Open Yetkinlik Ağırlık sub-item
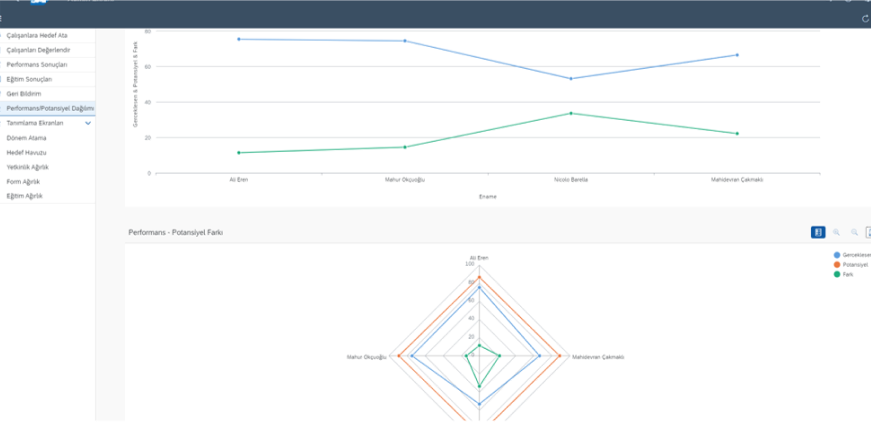 coord(48,167)
